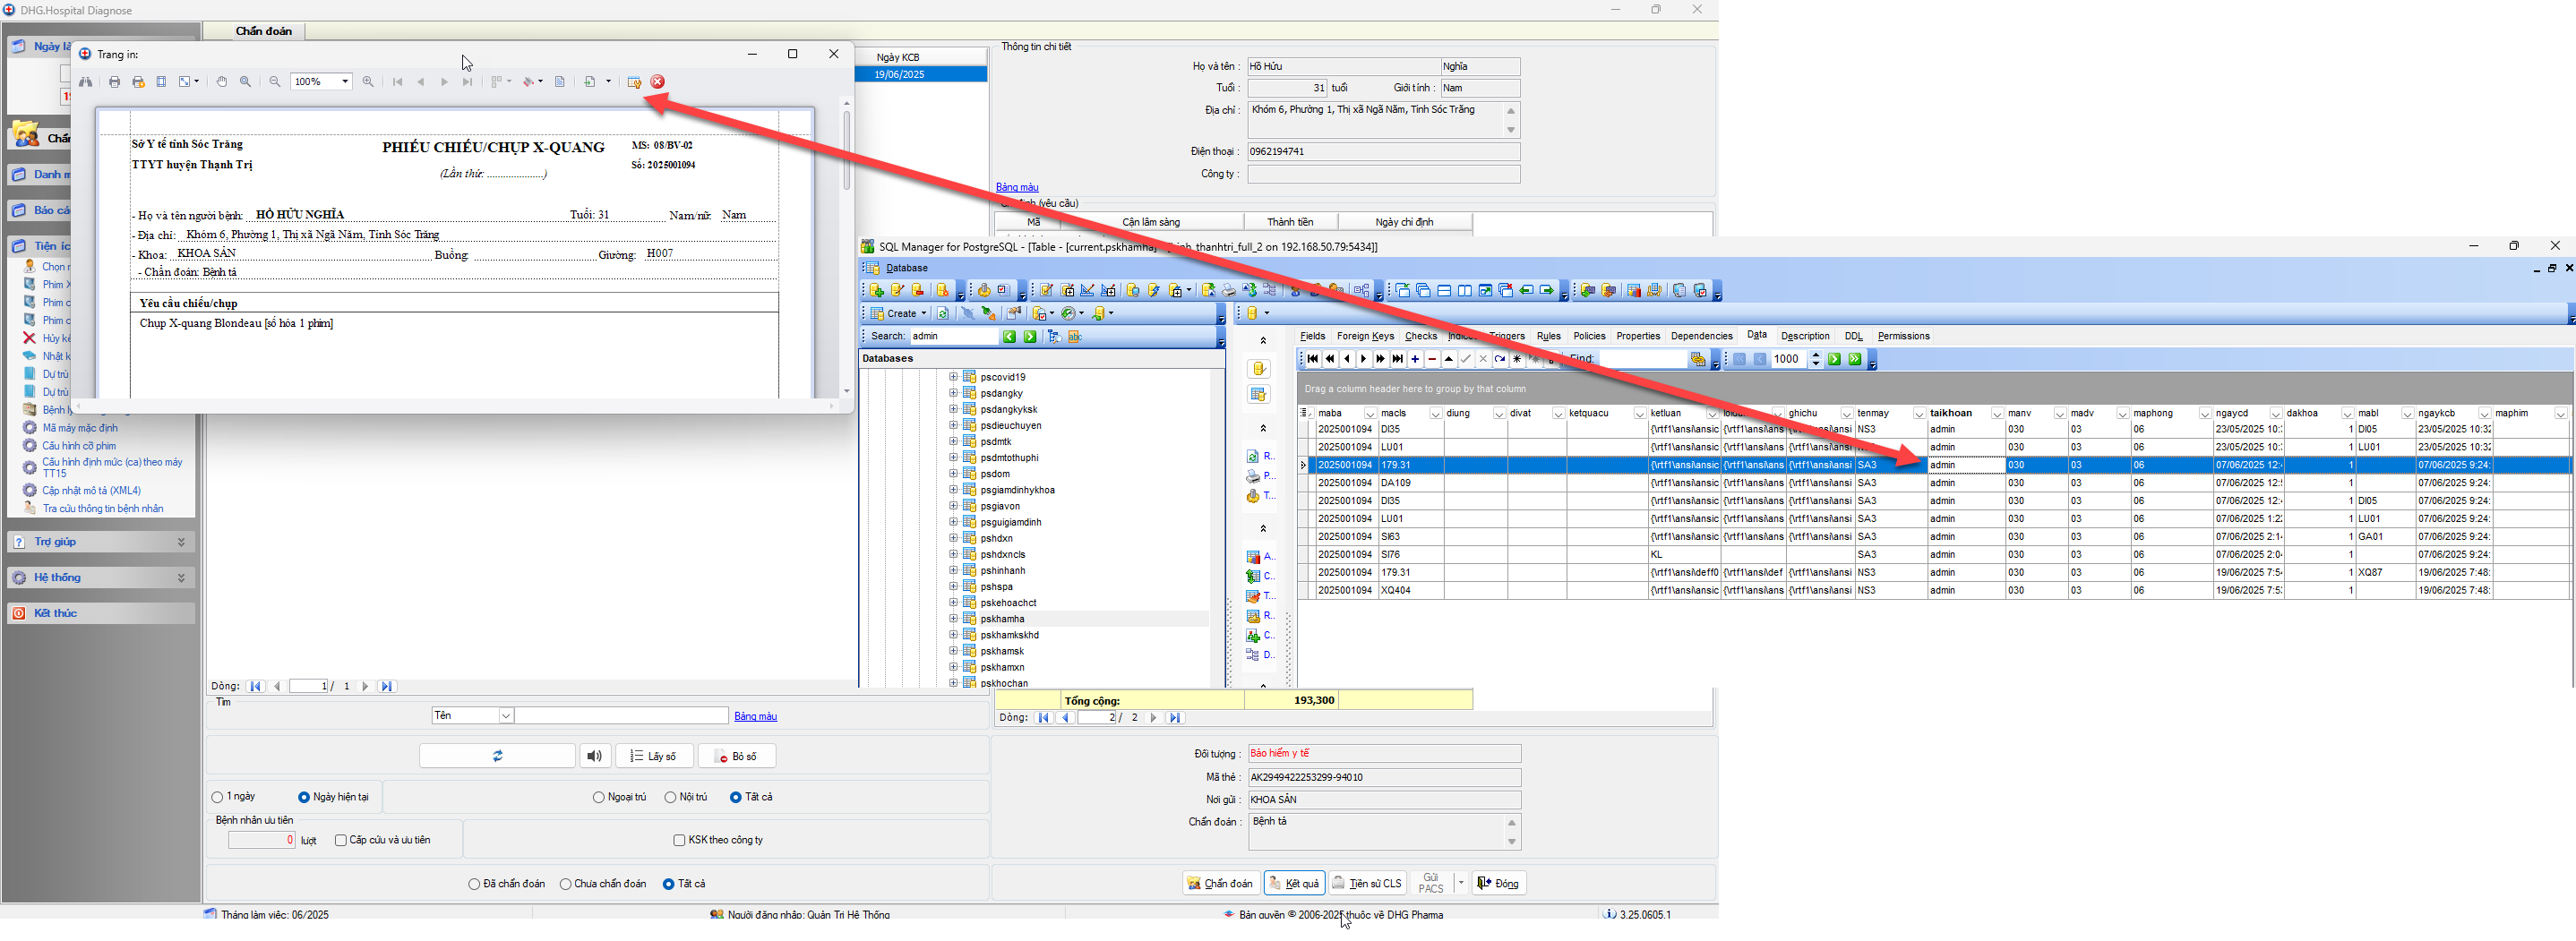Click the green next page icon beside 1000
The width and height of the screenshot is (2576, 941).
click(1834, 359)
